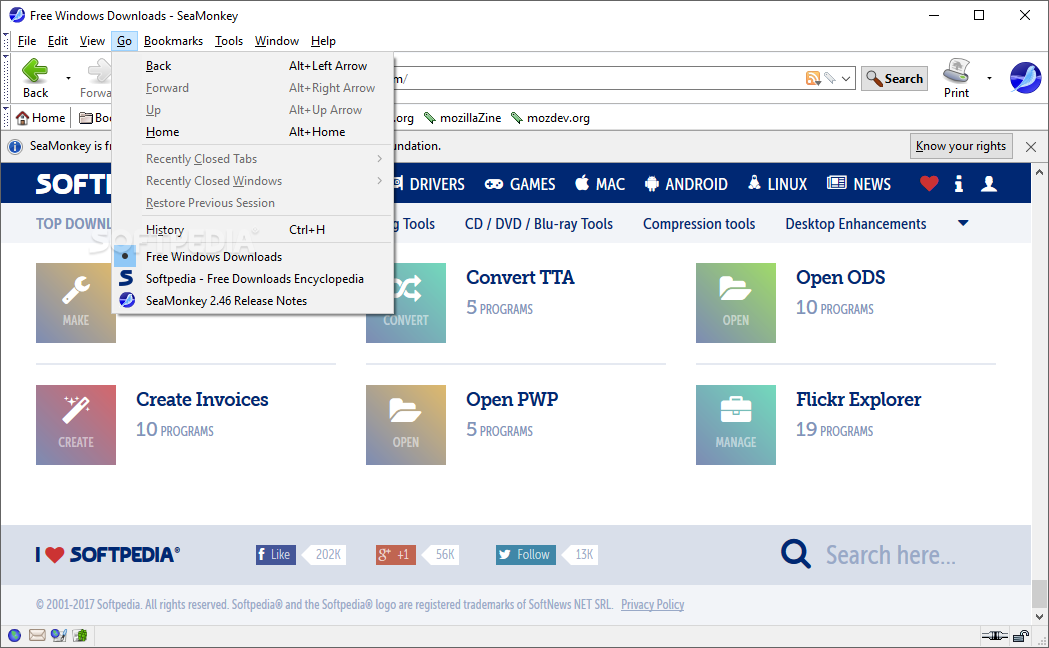Click the Convert TTA title link
This screenshot has height=648, width=1049.
(x=520, y=277)
